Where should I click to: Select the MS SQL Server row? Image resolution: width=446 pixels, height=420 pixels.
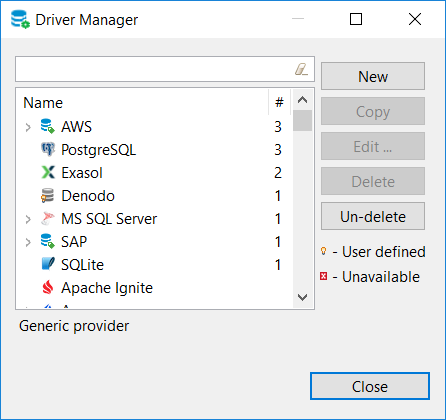pos(154,219)
